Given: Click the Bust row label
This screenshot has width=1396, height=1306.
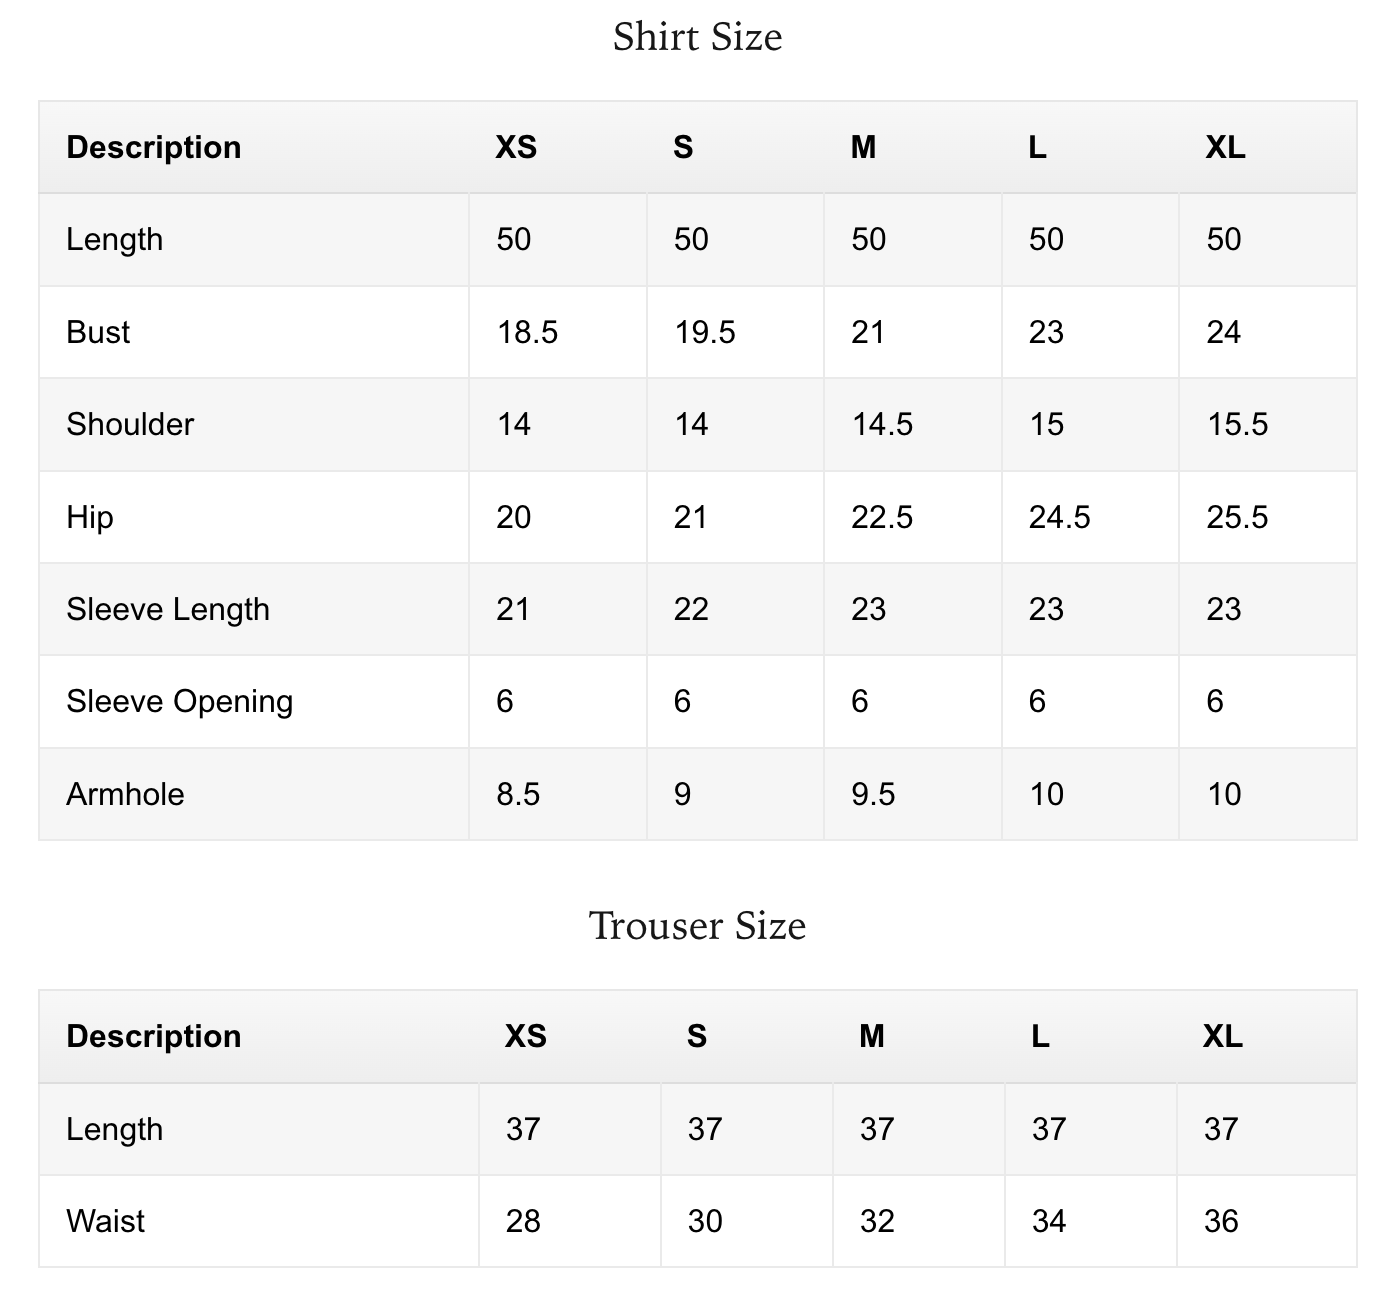Looking at the screenshot, I should tap(98, 332).
